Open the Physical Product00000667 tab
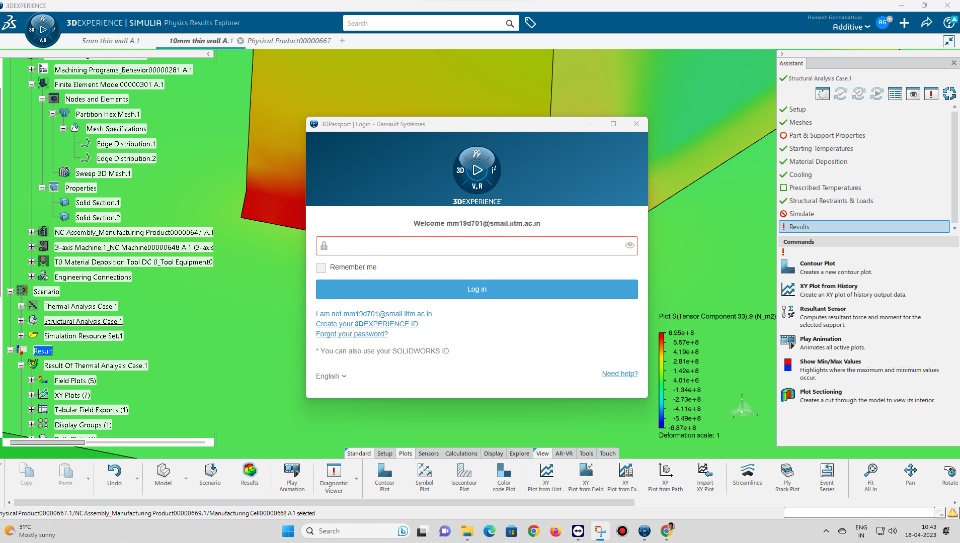The image size is (960, 543). tap(289, 40)
